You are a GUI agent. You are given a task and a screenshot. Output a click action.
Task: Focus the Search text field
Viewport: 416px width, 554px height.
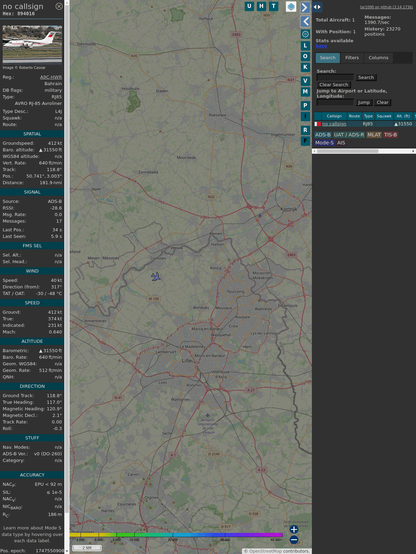[x=335, y=77]
